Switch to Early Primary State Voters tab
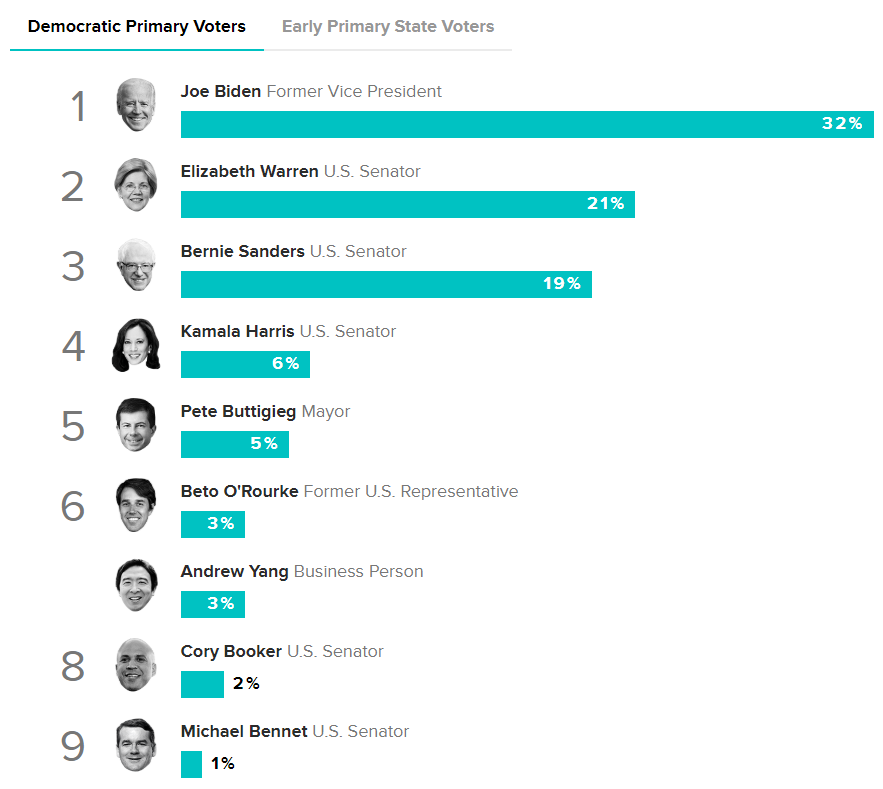883x789 pixels. [388, 27]
